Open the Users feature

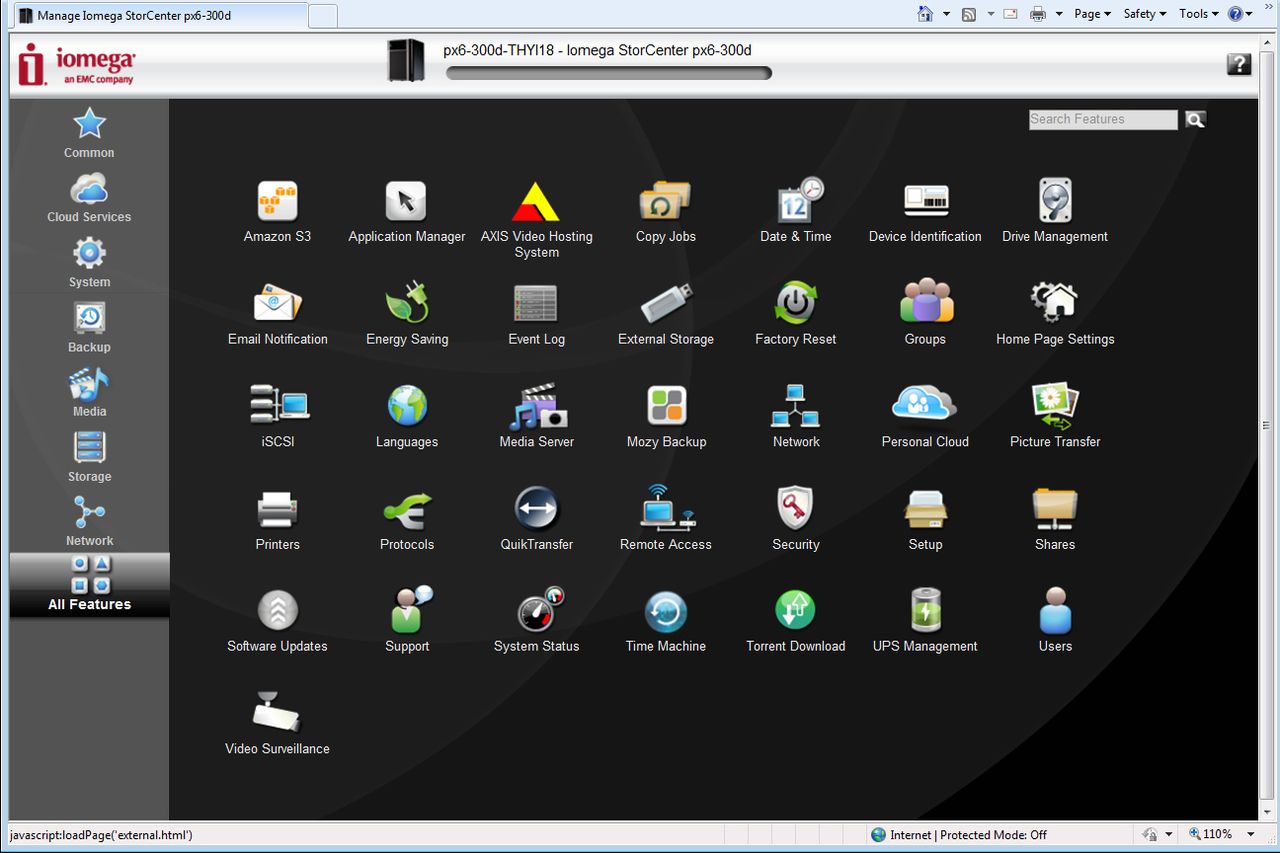1055,622
